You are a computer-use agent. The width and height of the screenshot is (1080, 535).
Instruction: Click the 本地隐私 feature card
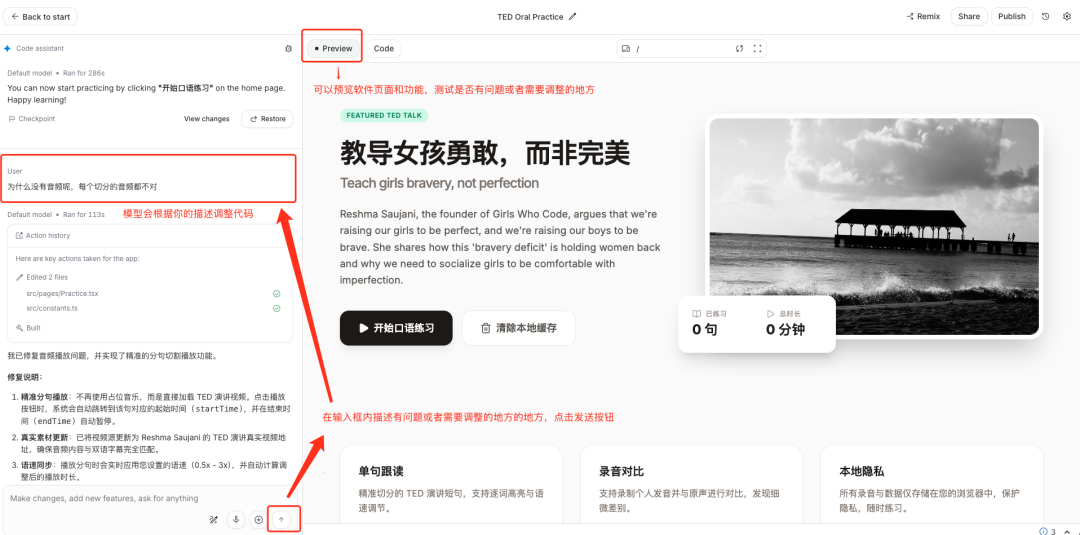point(932,485)
